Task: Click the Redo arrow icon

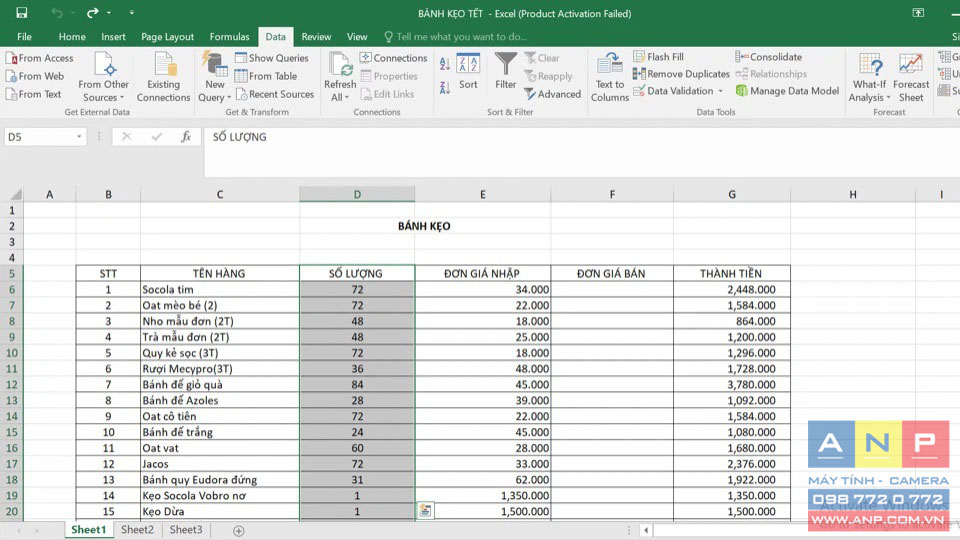Action: tap(92, 13)
